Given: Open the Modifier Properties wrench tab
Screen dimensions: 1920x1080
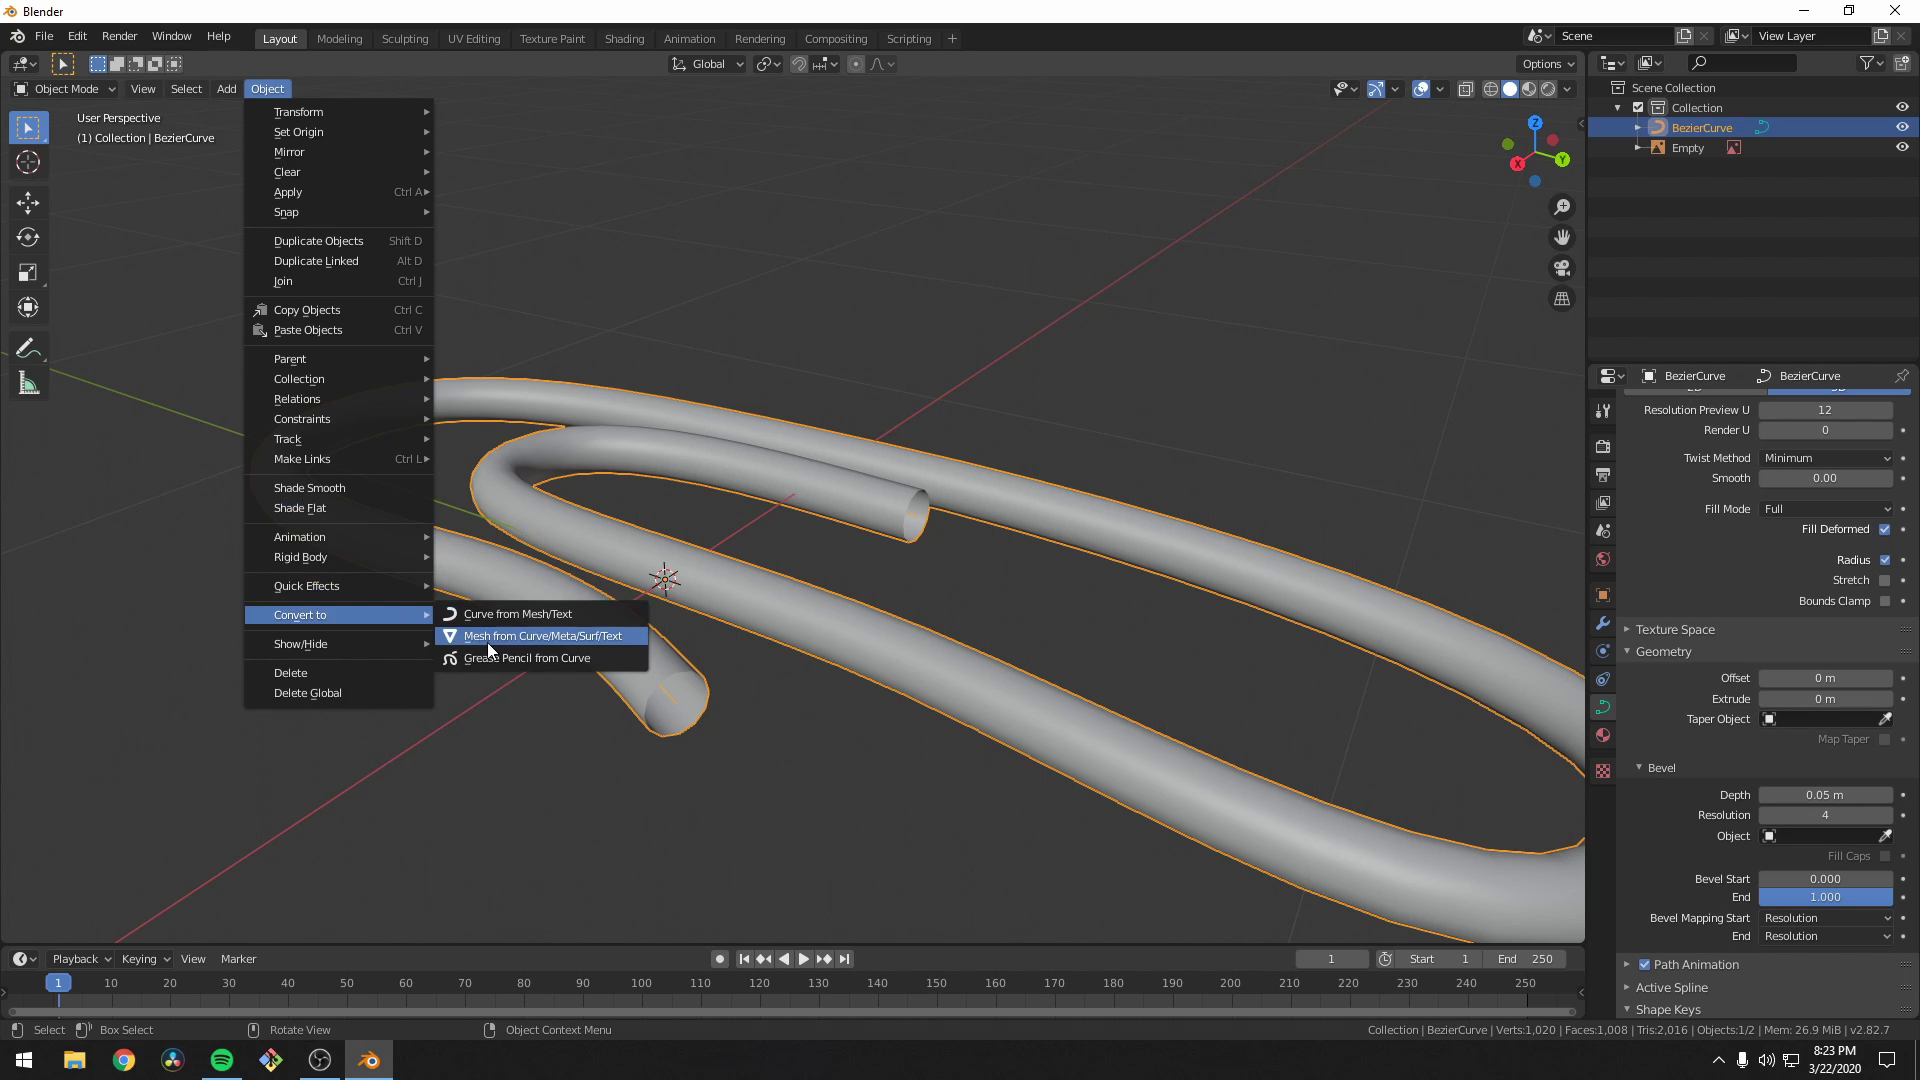Looking at the screenshot, I should (x=1603, y=623).
